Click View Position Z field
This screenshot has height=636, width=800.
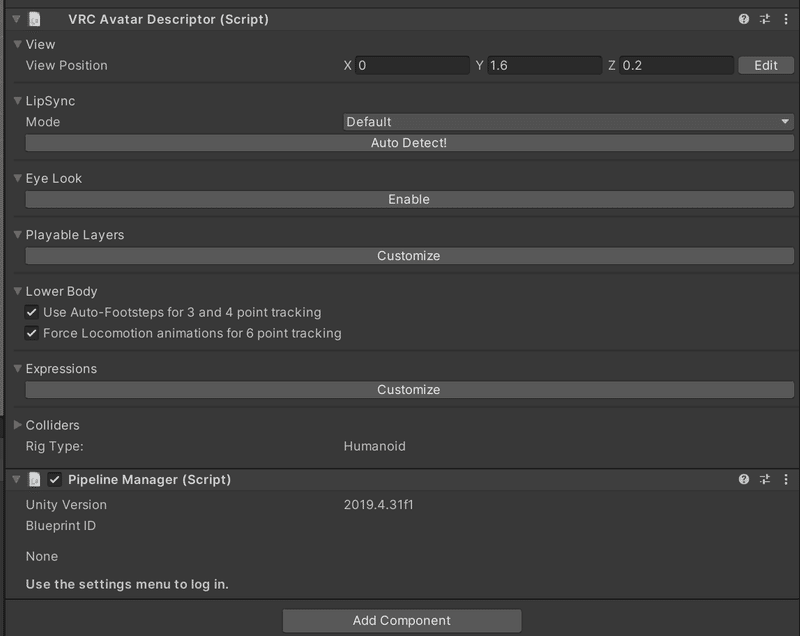676,65
